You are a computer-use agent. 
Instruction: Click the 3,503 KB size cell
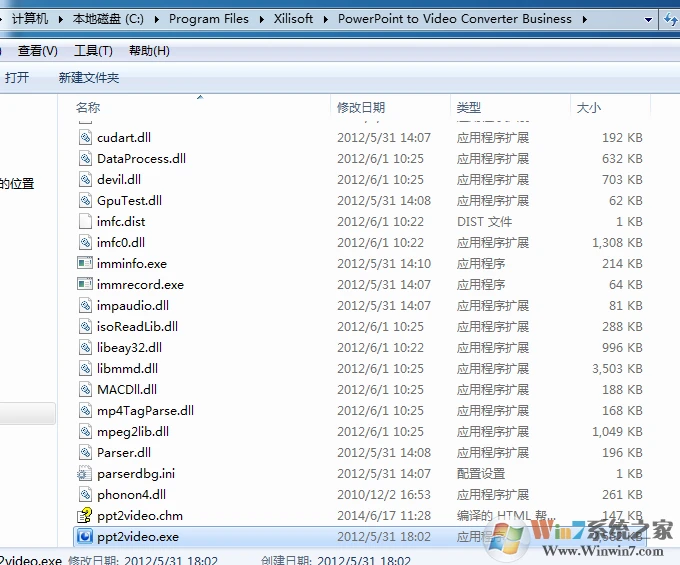tap(617, 369)
